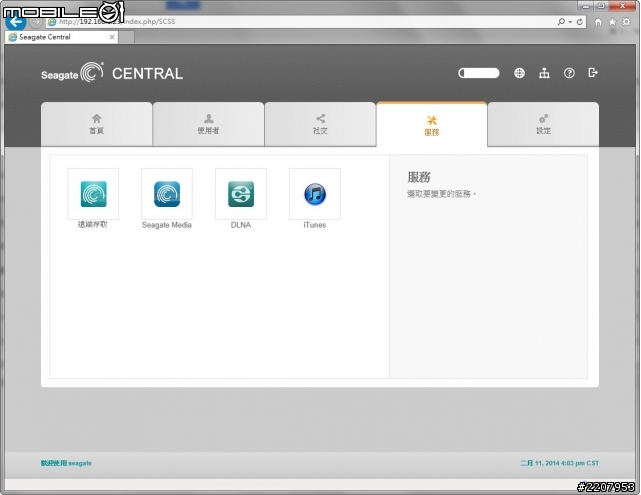Click the search magnifier in address bar
This screenshot has height=495, width=641.
coord(561,22)
